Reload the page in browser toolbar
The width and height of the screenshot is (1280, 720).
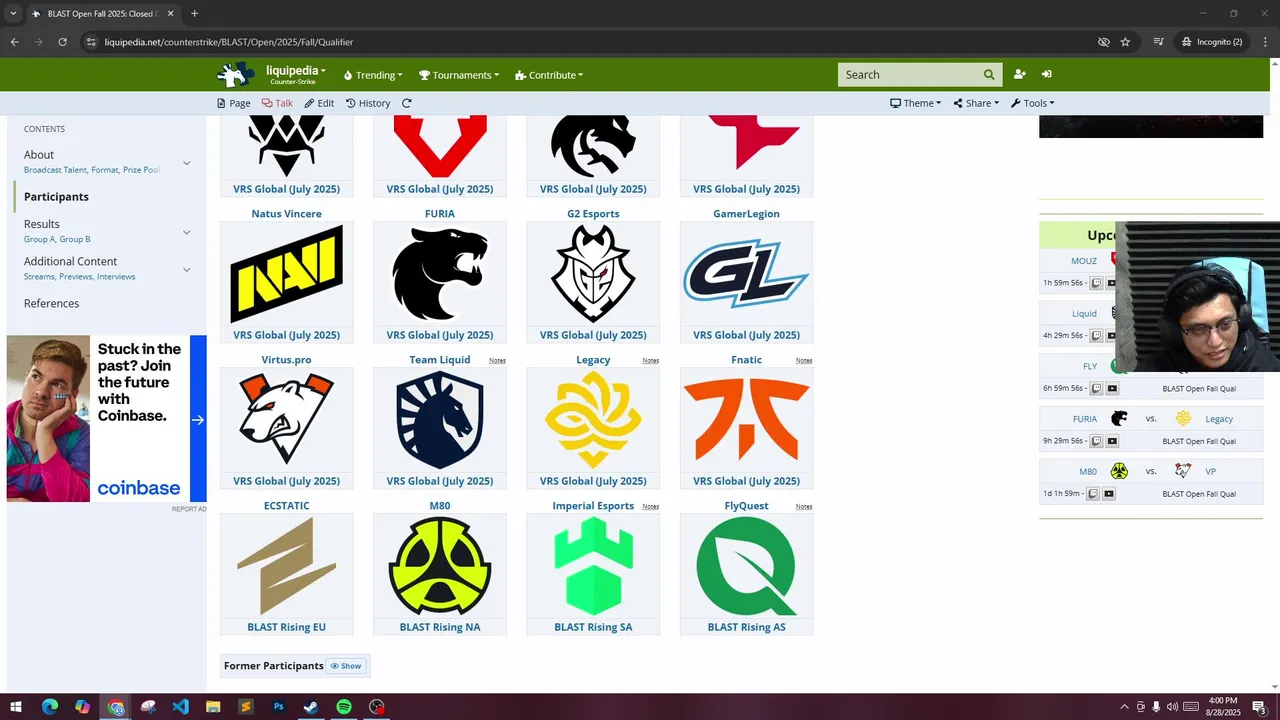62,42
